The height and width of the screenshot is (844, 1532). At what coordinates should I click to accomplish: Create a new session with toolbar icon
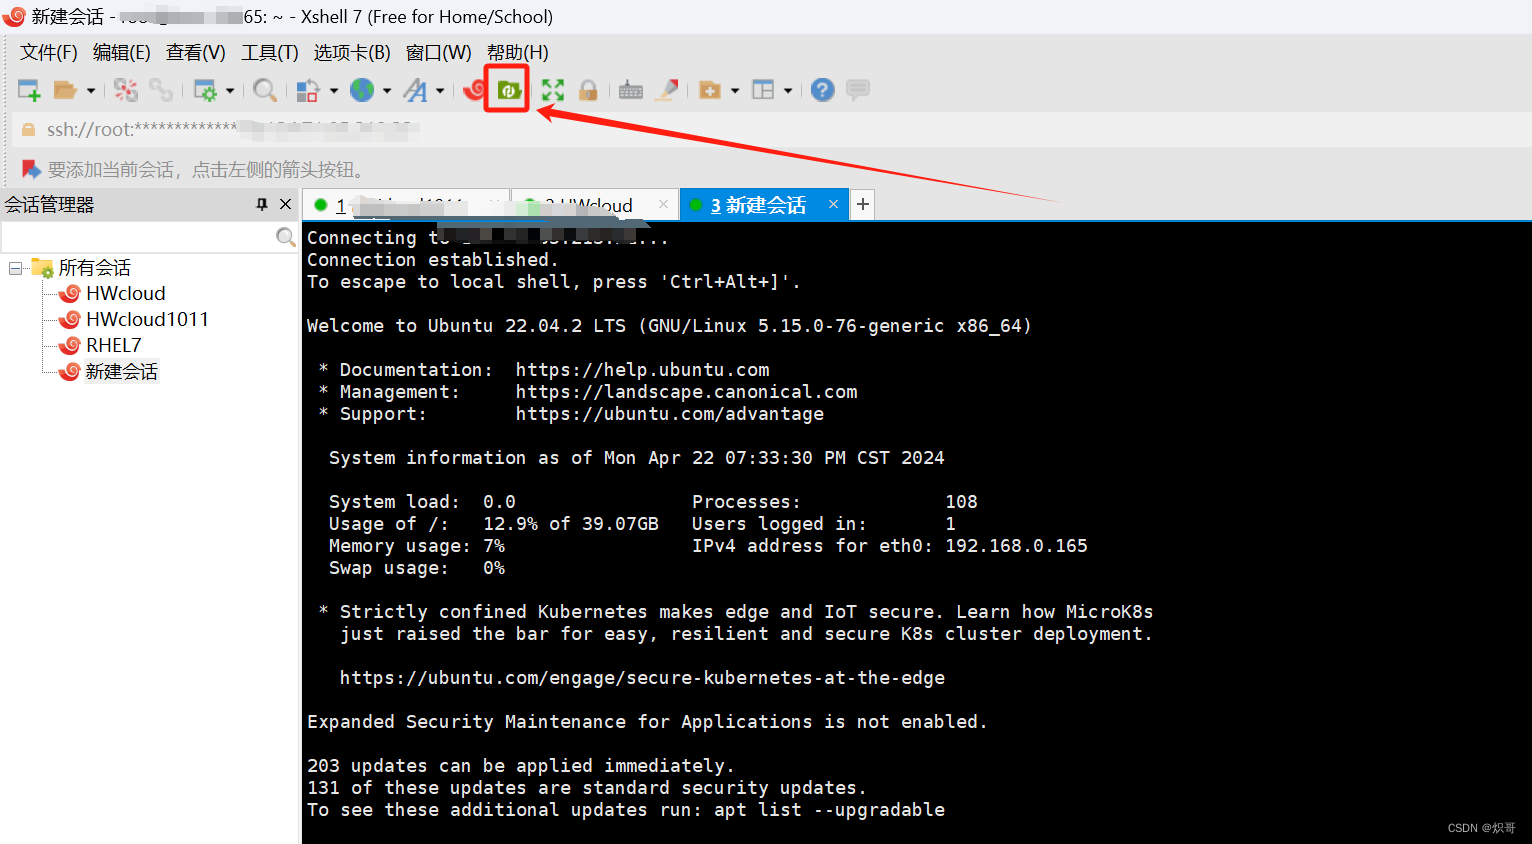click(29, 90)
